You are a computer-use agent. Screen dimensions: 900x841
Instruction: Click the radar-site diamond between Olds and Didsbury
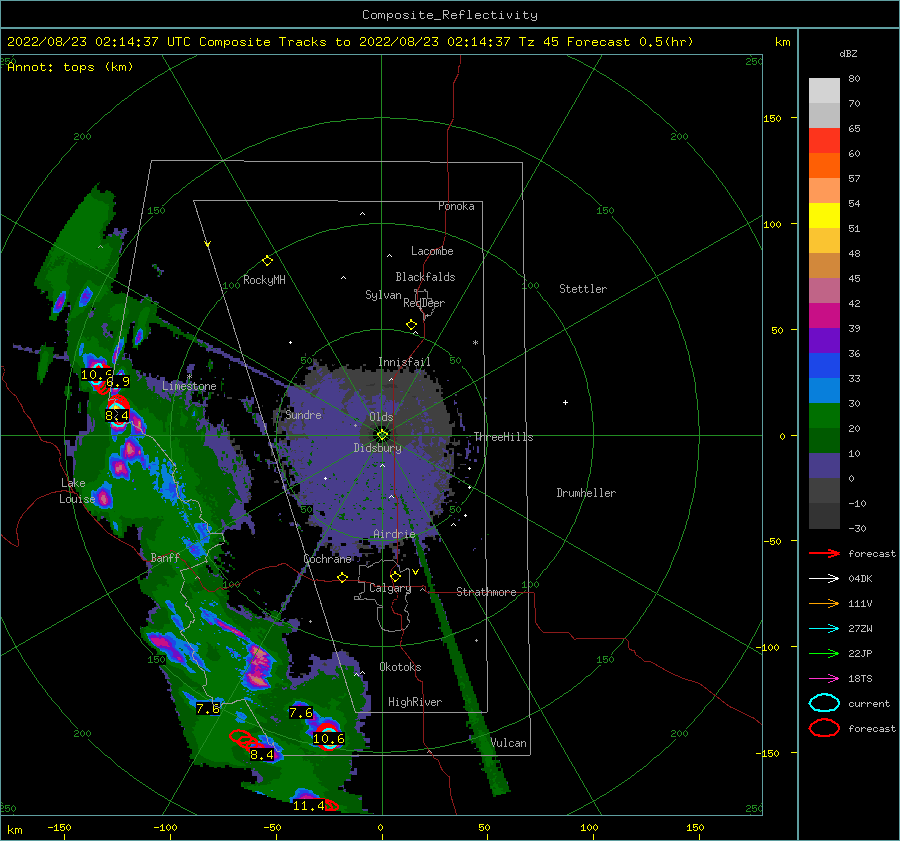tap(382, 435)
